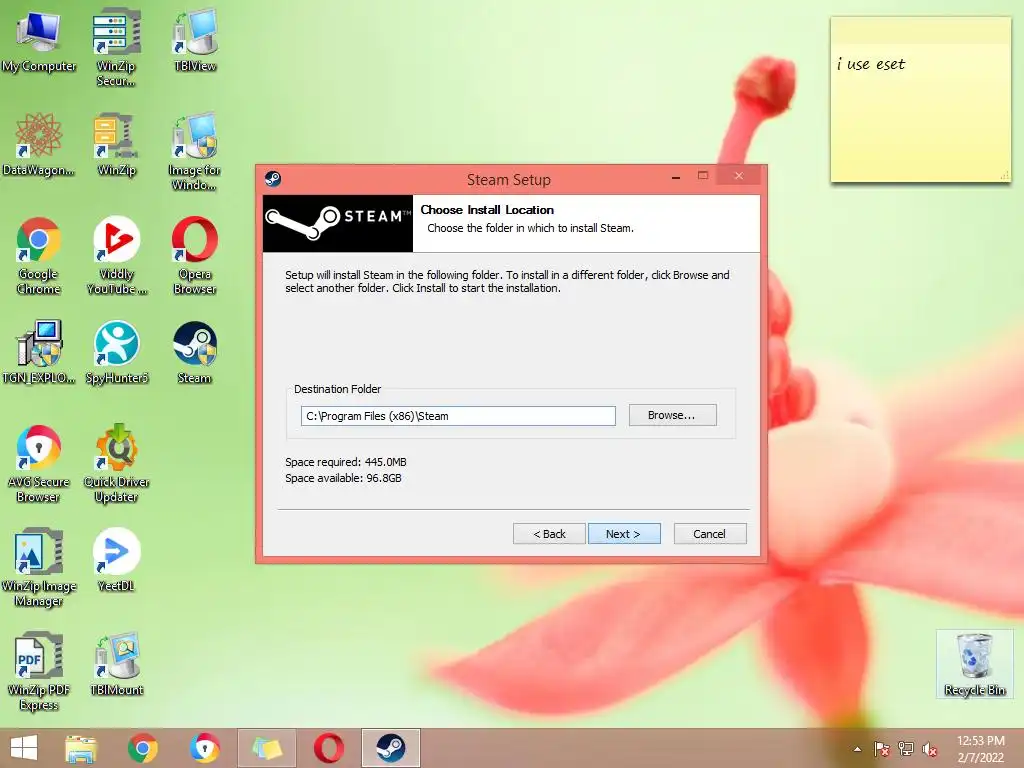Open File Explorer from the taskbar
This screenshot has width=1024, height=768.
[80, 748]
